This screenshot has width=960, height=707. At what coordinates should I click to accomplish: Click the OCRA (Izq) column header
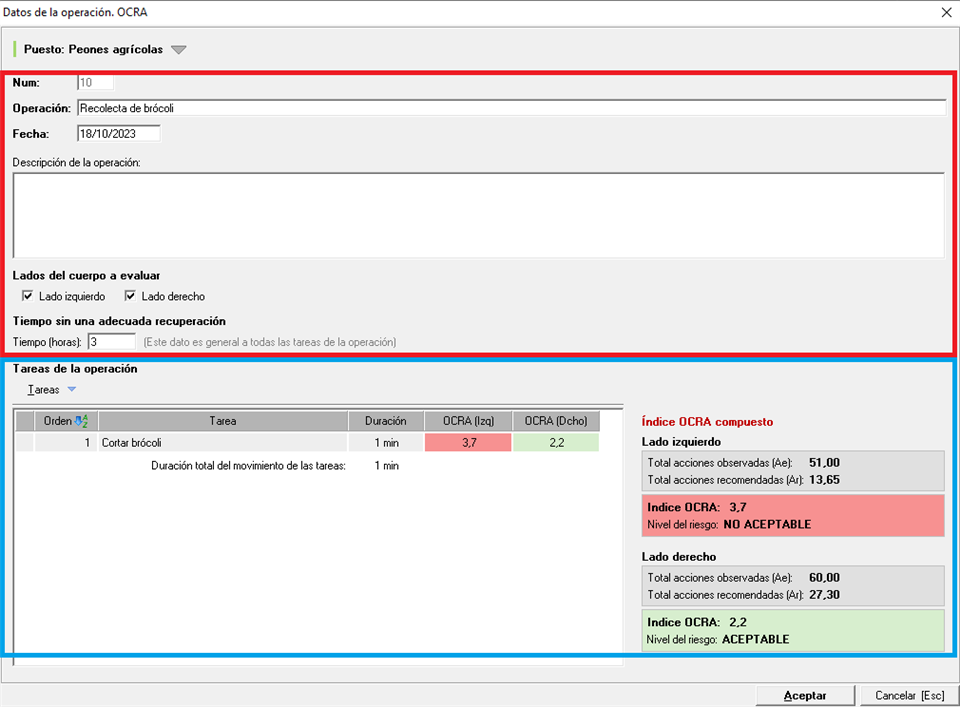[468, 421]
